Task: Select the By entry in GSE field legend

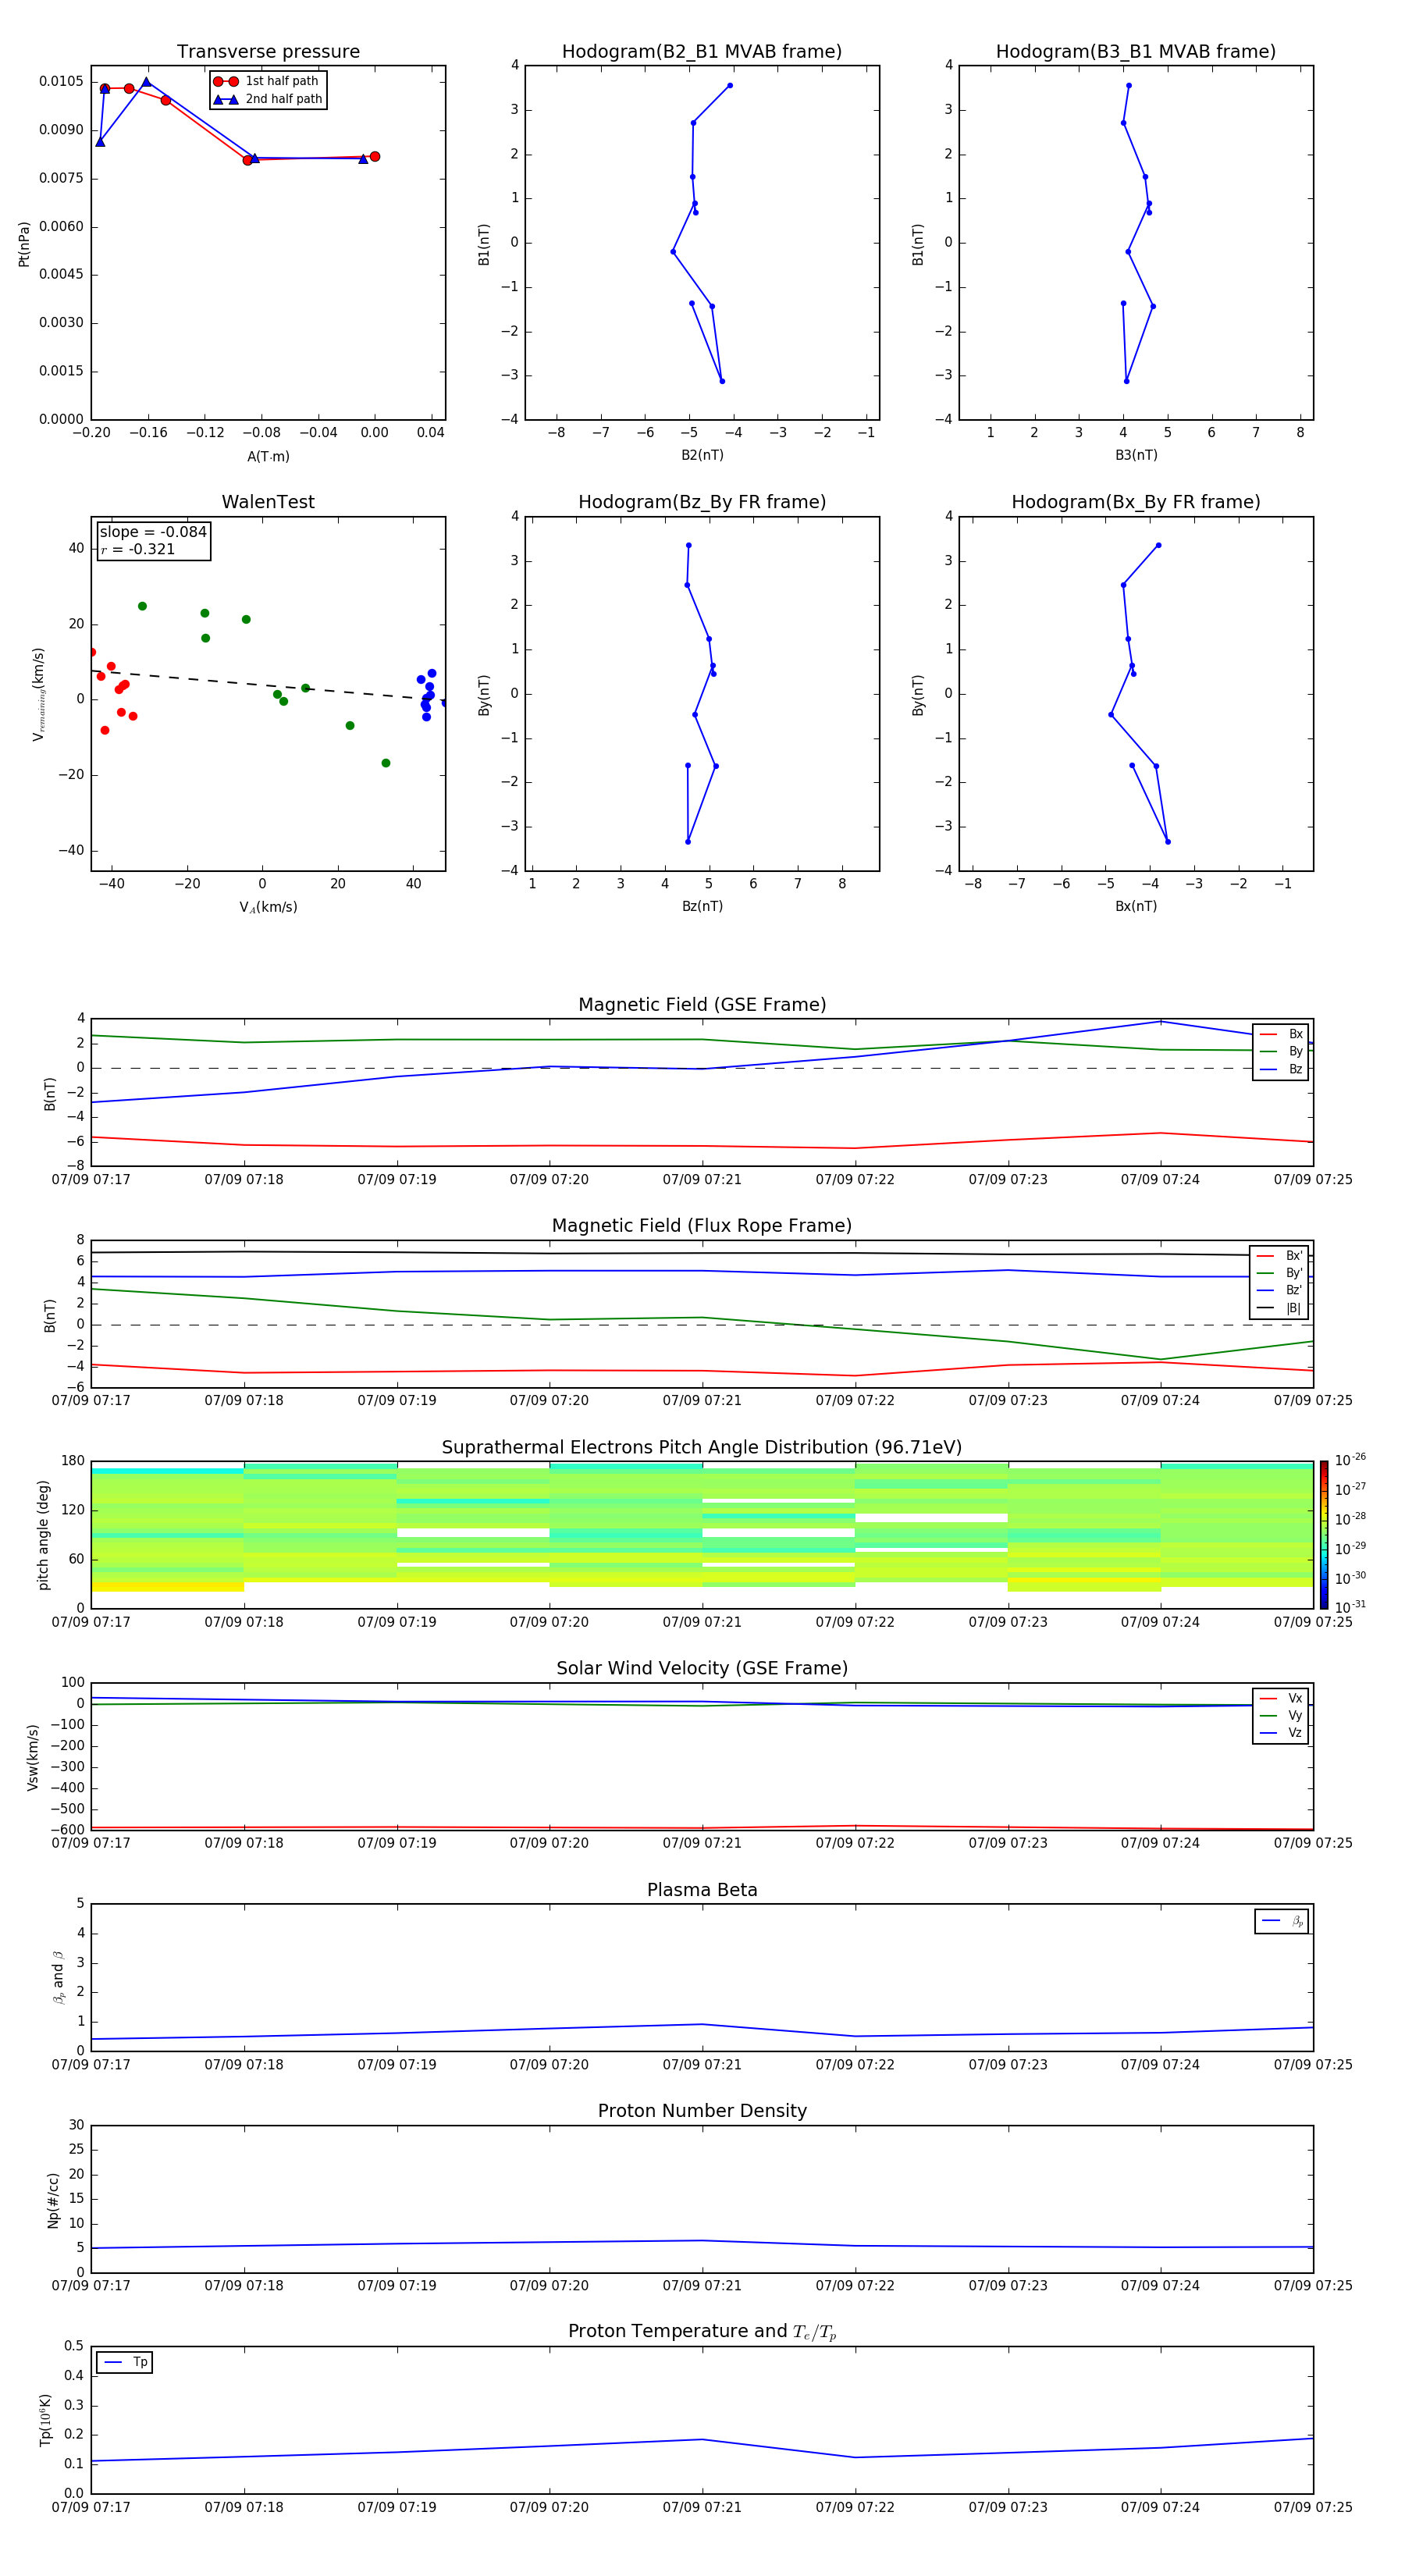Action: (x=1281, y=1051)
